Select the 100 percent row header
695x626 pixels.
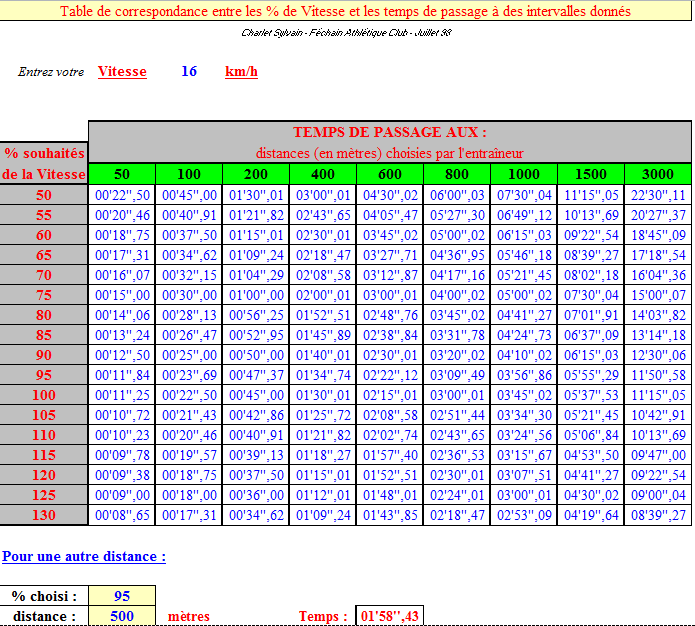(44, 395)
